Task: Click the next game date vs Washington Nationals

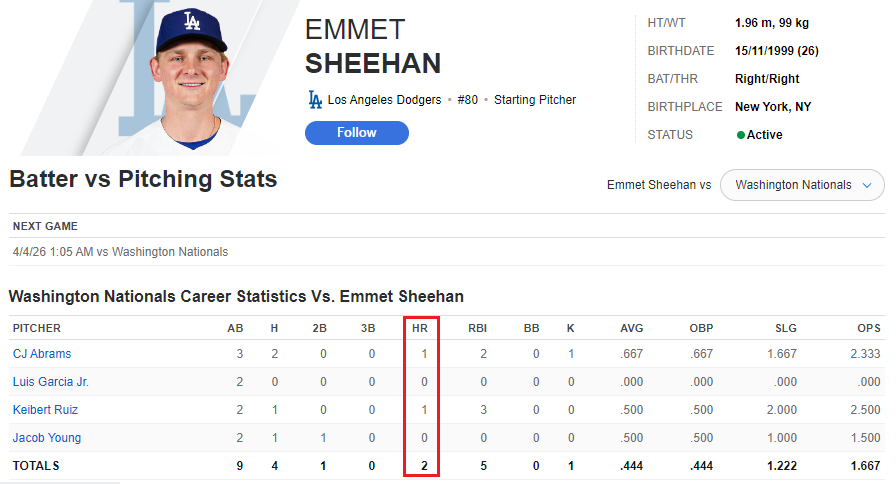Action: pos(120,252)
